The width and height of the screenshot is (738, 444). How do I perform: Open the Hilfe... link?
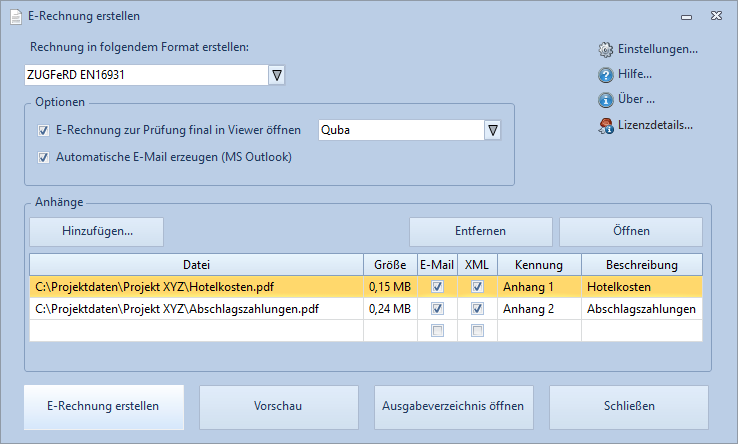pyautogui.click(x=634, y=74)
